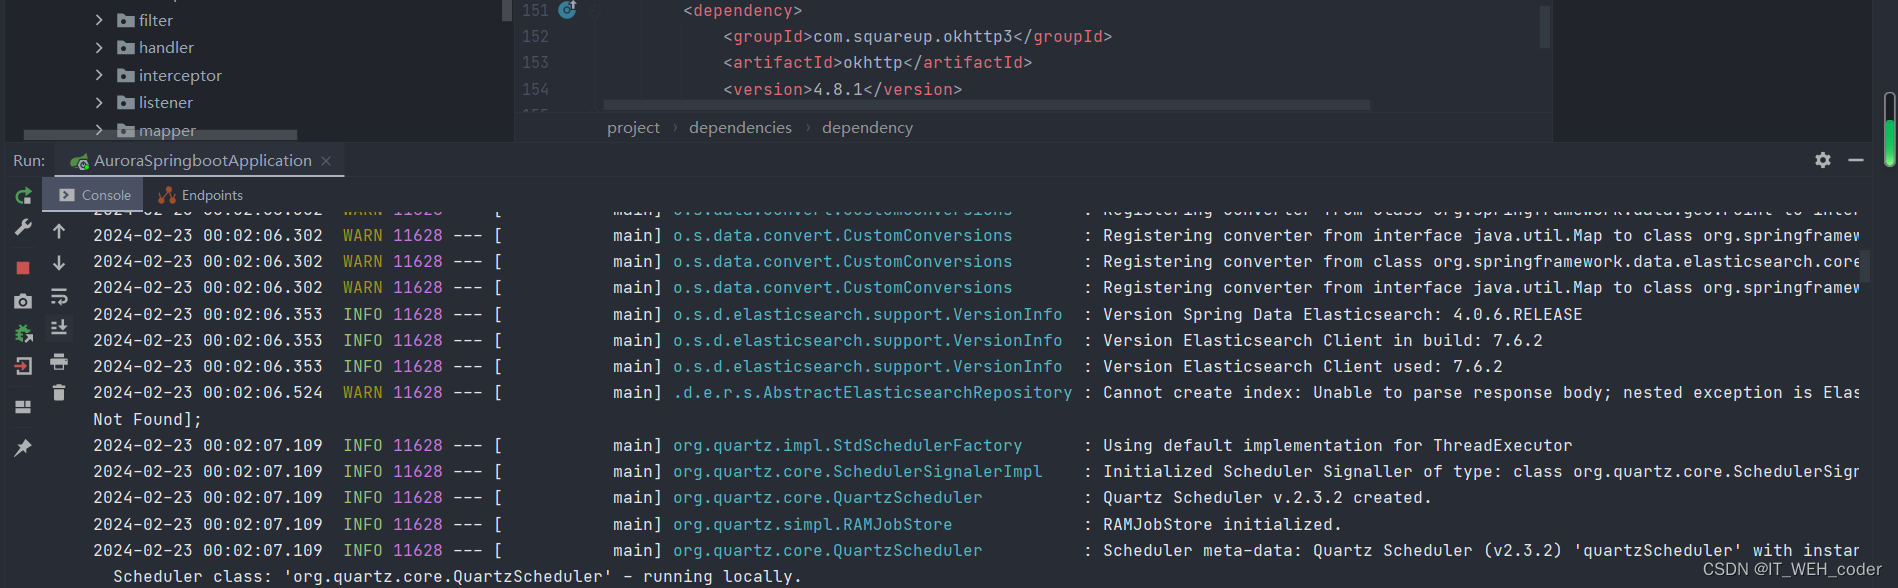Select the interceptor folder in project tree

169,75
